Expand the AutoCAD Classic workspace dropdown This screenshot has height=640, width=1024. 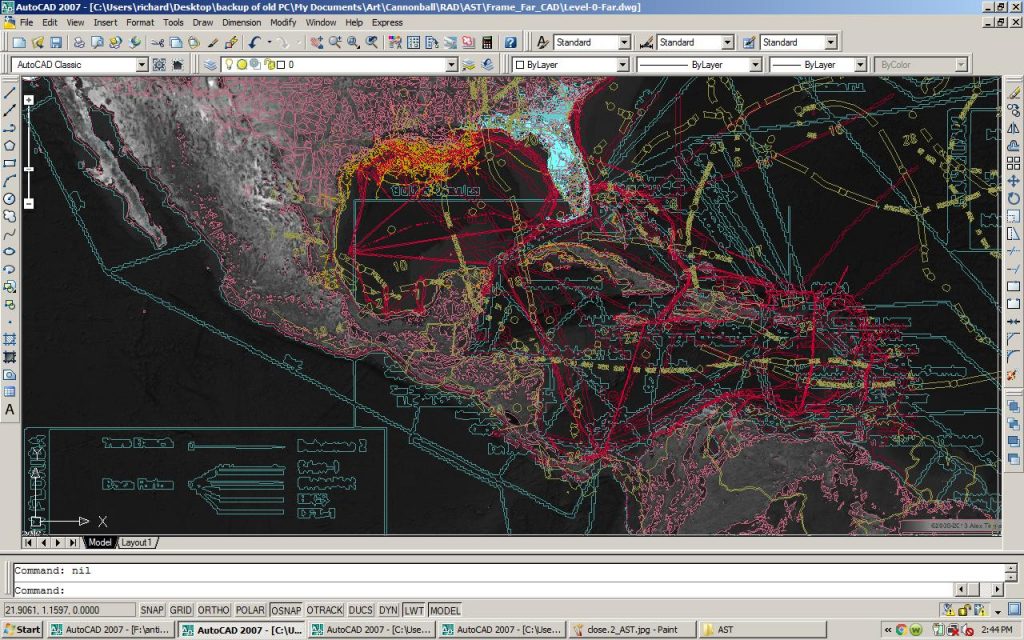141,65
